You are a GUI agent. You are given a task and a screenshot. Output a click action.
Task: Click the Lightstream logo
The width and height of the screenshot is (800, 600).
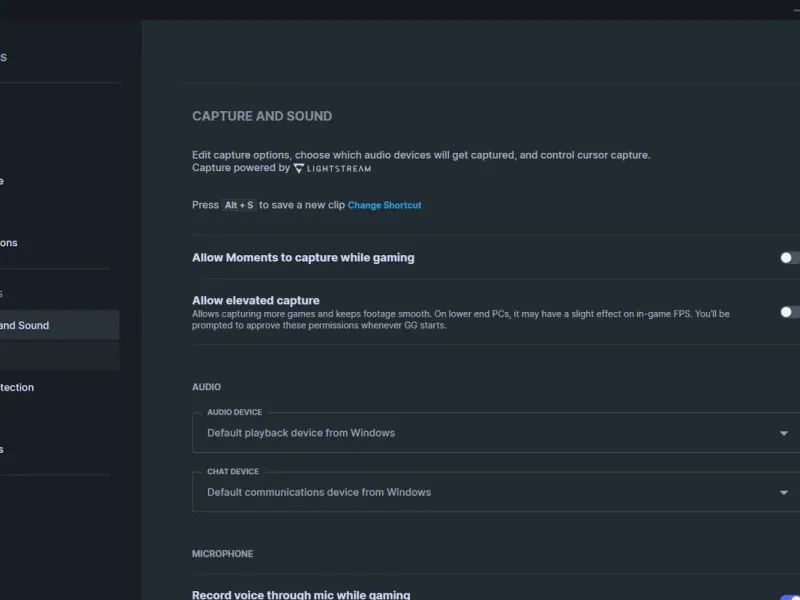(332, 169)
